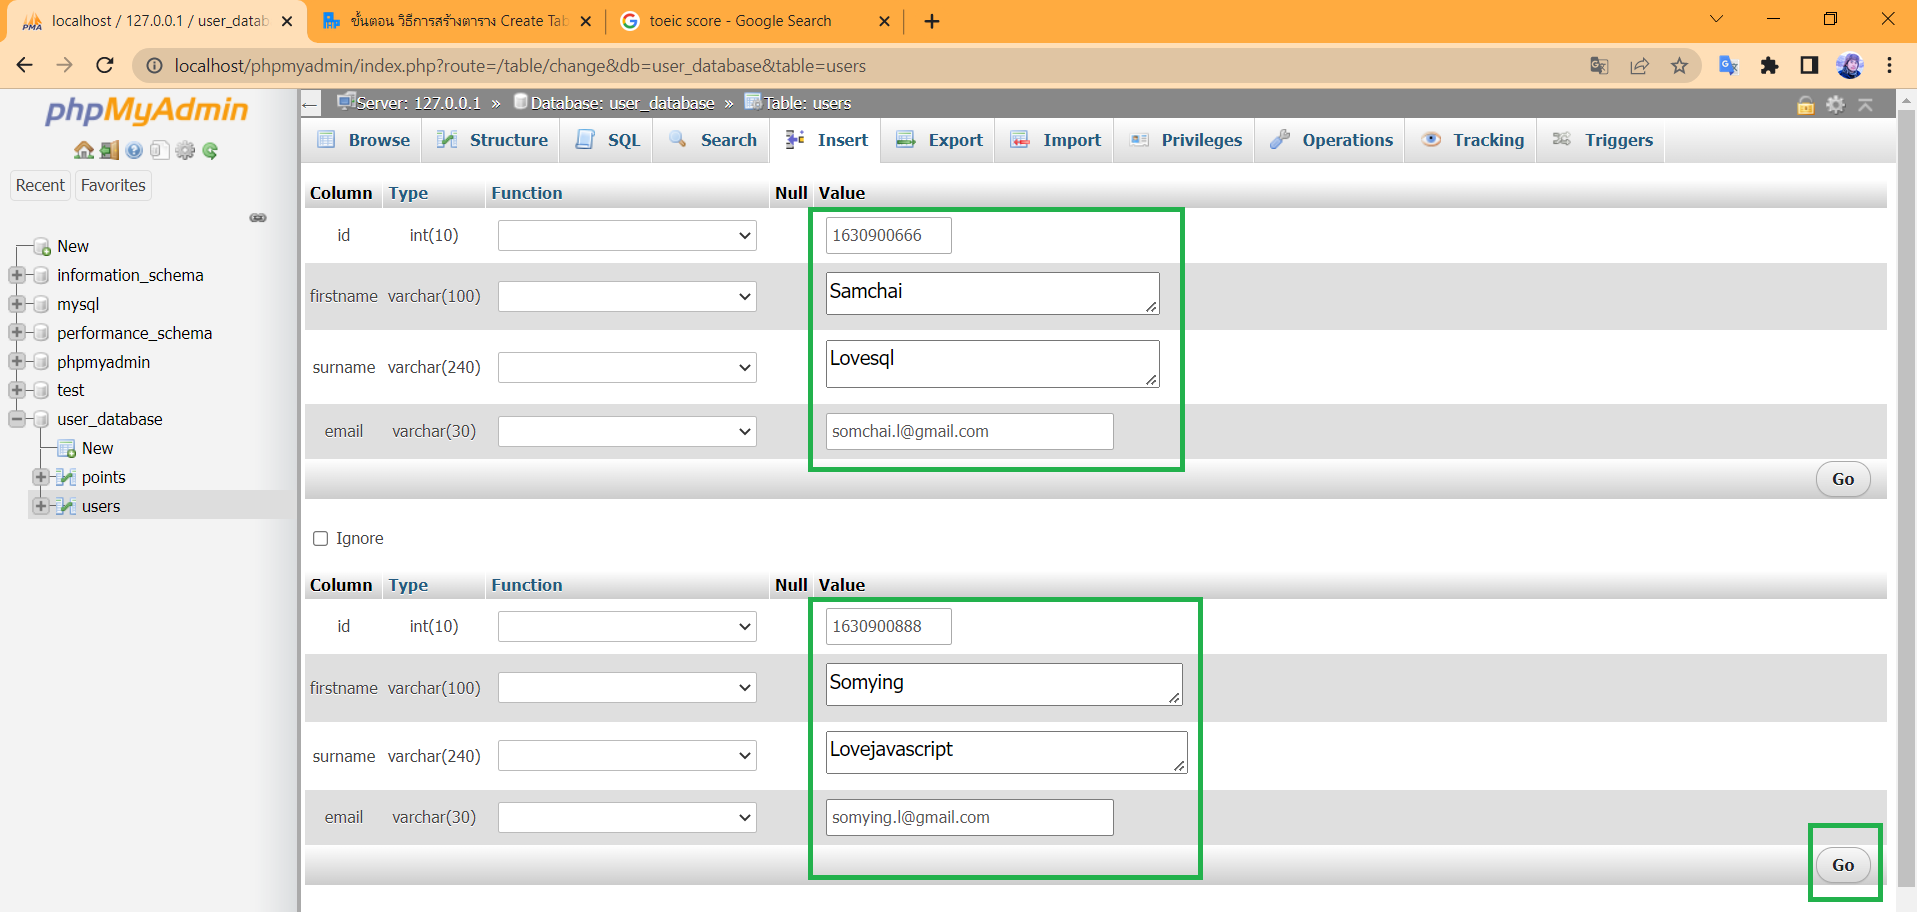
Task: Collapse the user_database tree node
Action: [x=17, y=420]
